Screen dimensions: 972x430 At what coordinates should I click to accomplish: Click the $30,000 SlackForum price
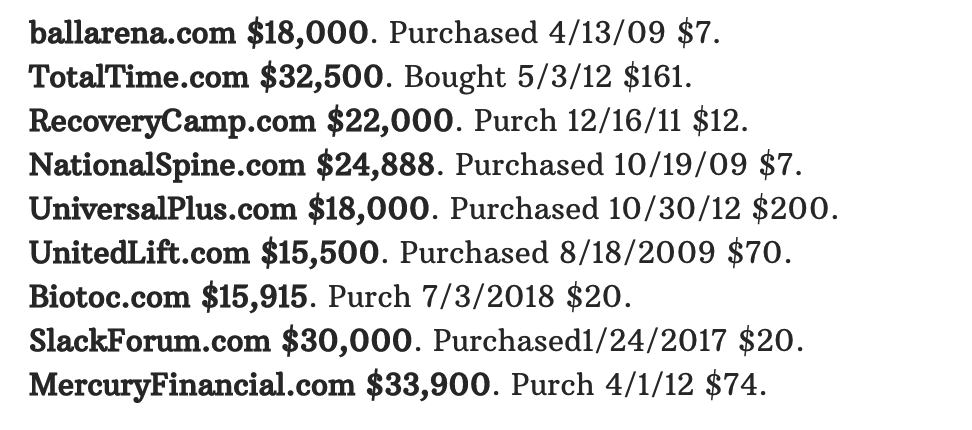coord(347,341)
